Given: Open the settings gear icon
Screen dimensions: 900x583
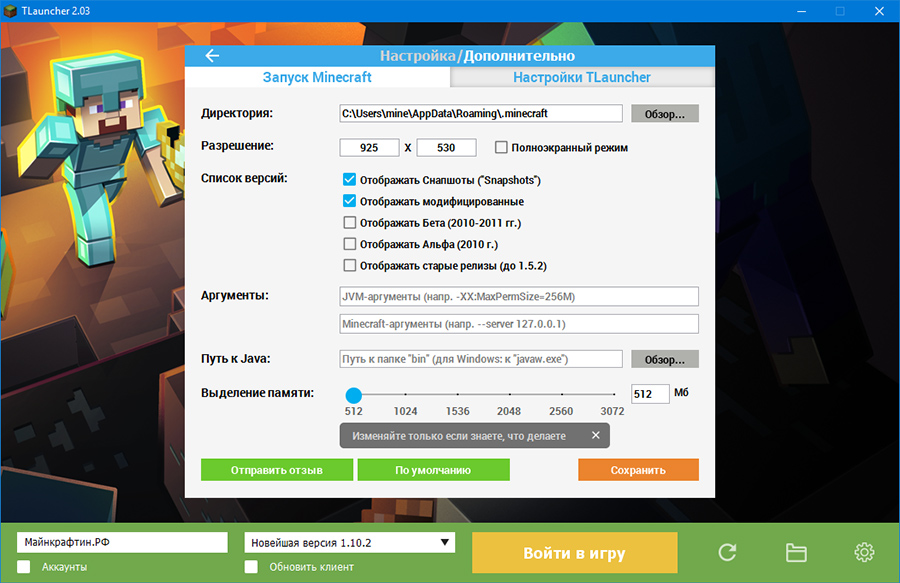Looking at the screenshot, I should click(x=864, y=552).
